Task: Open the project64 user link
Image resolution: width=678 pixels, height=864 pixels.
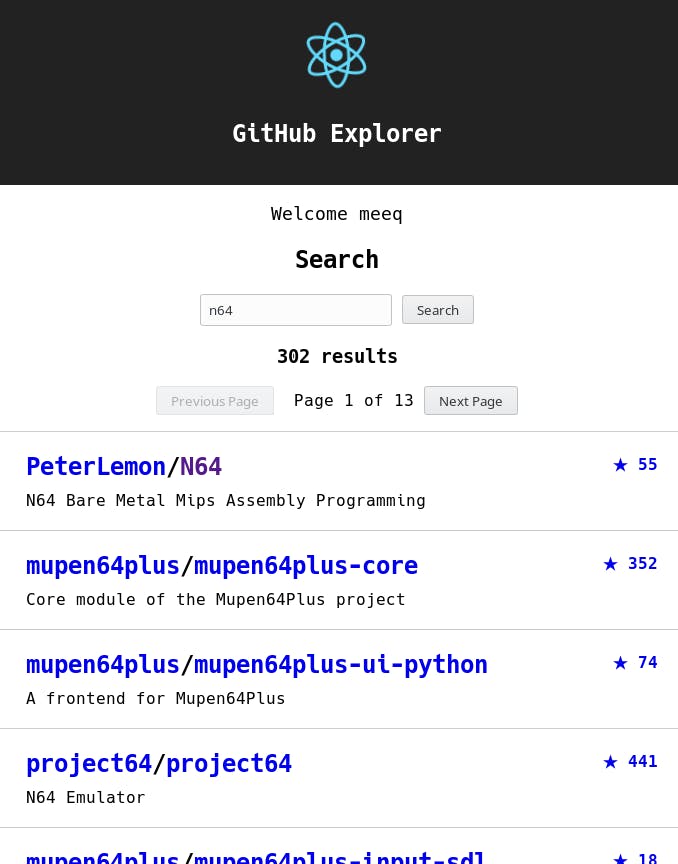Action: point(89,763)
